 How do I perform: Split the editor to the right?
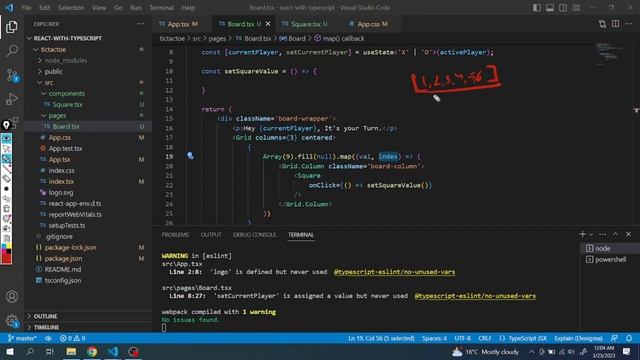[616, 24]
